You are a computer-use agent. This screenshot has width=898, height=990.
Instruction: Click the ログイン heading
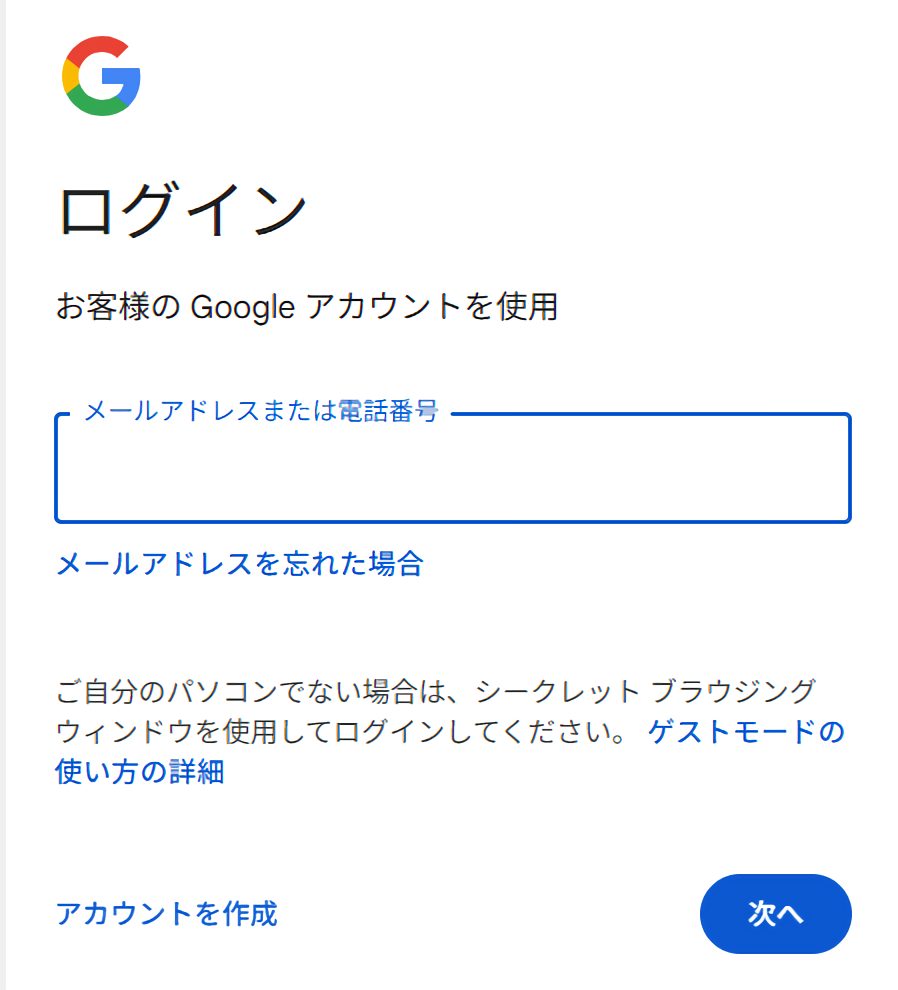(x=181, y=211)
